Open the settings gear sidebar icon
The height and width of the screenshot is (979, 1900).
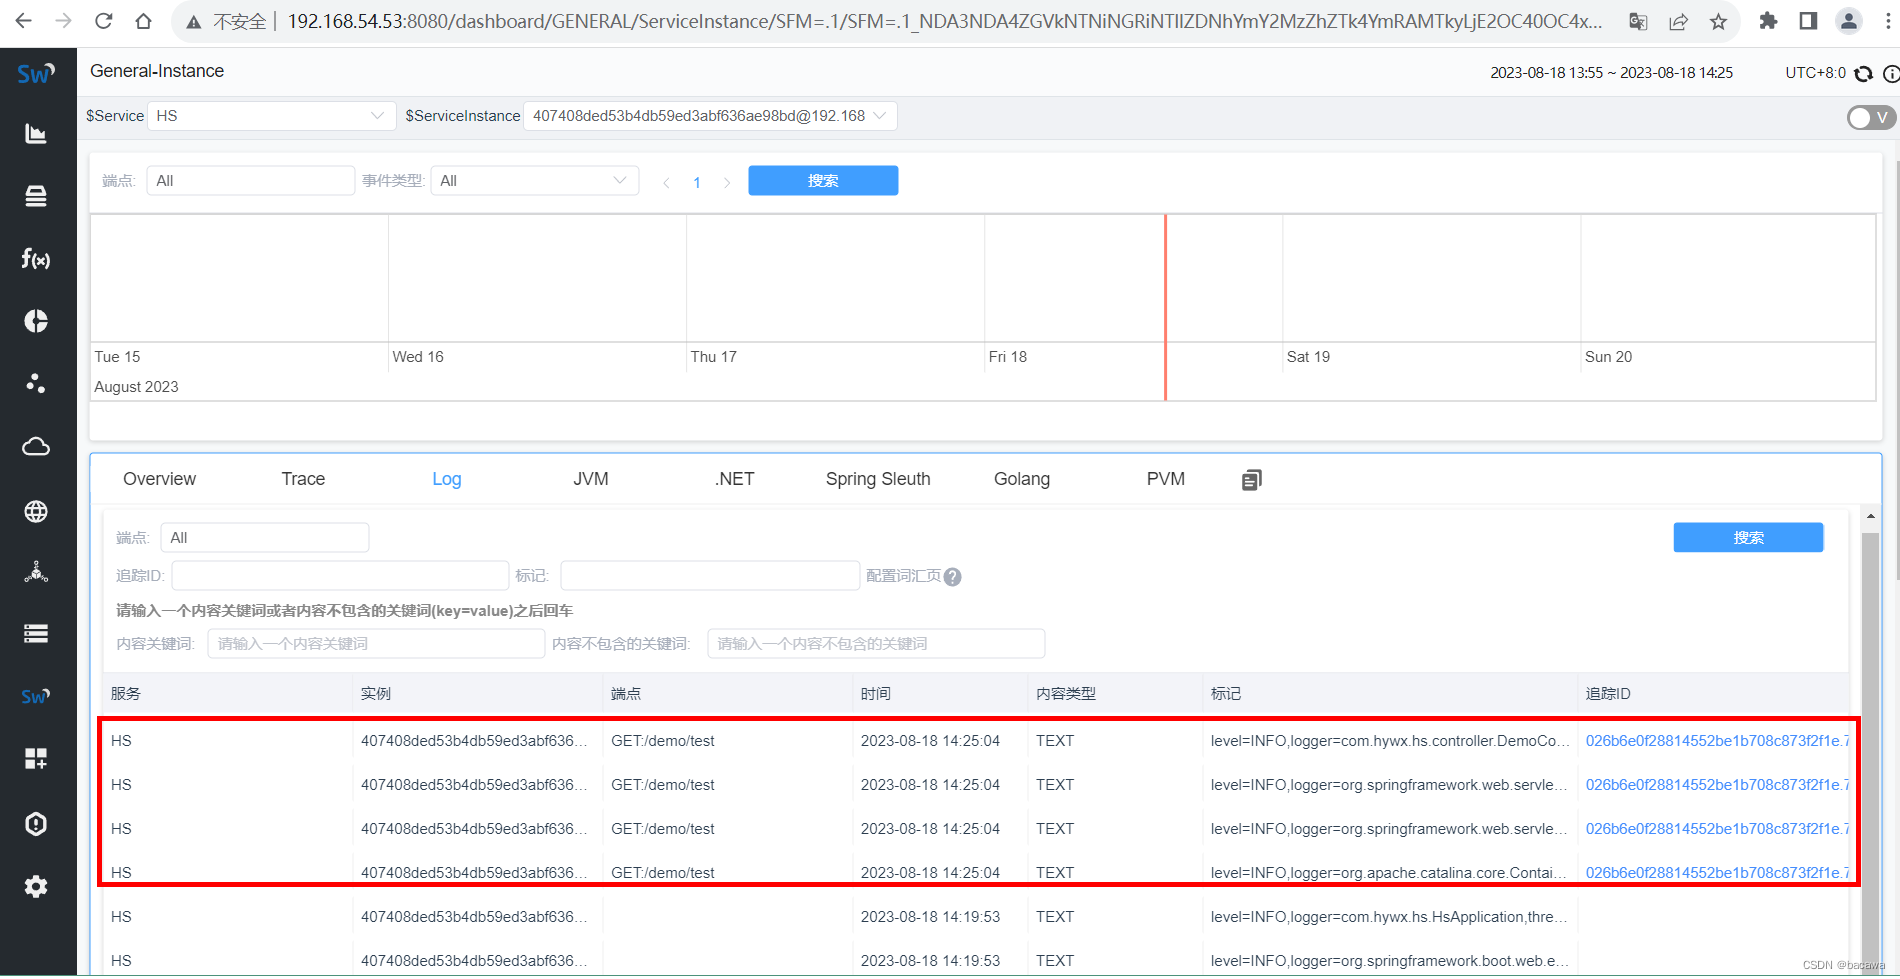(x=36, y=886)
